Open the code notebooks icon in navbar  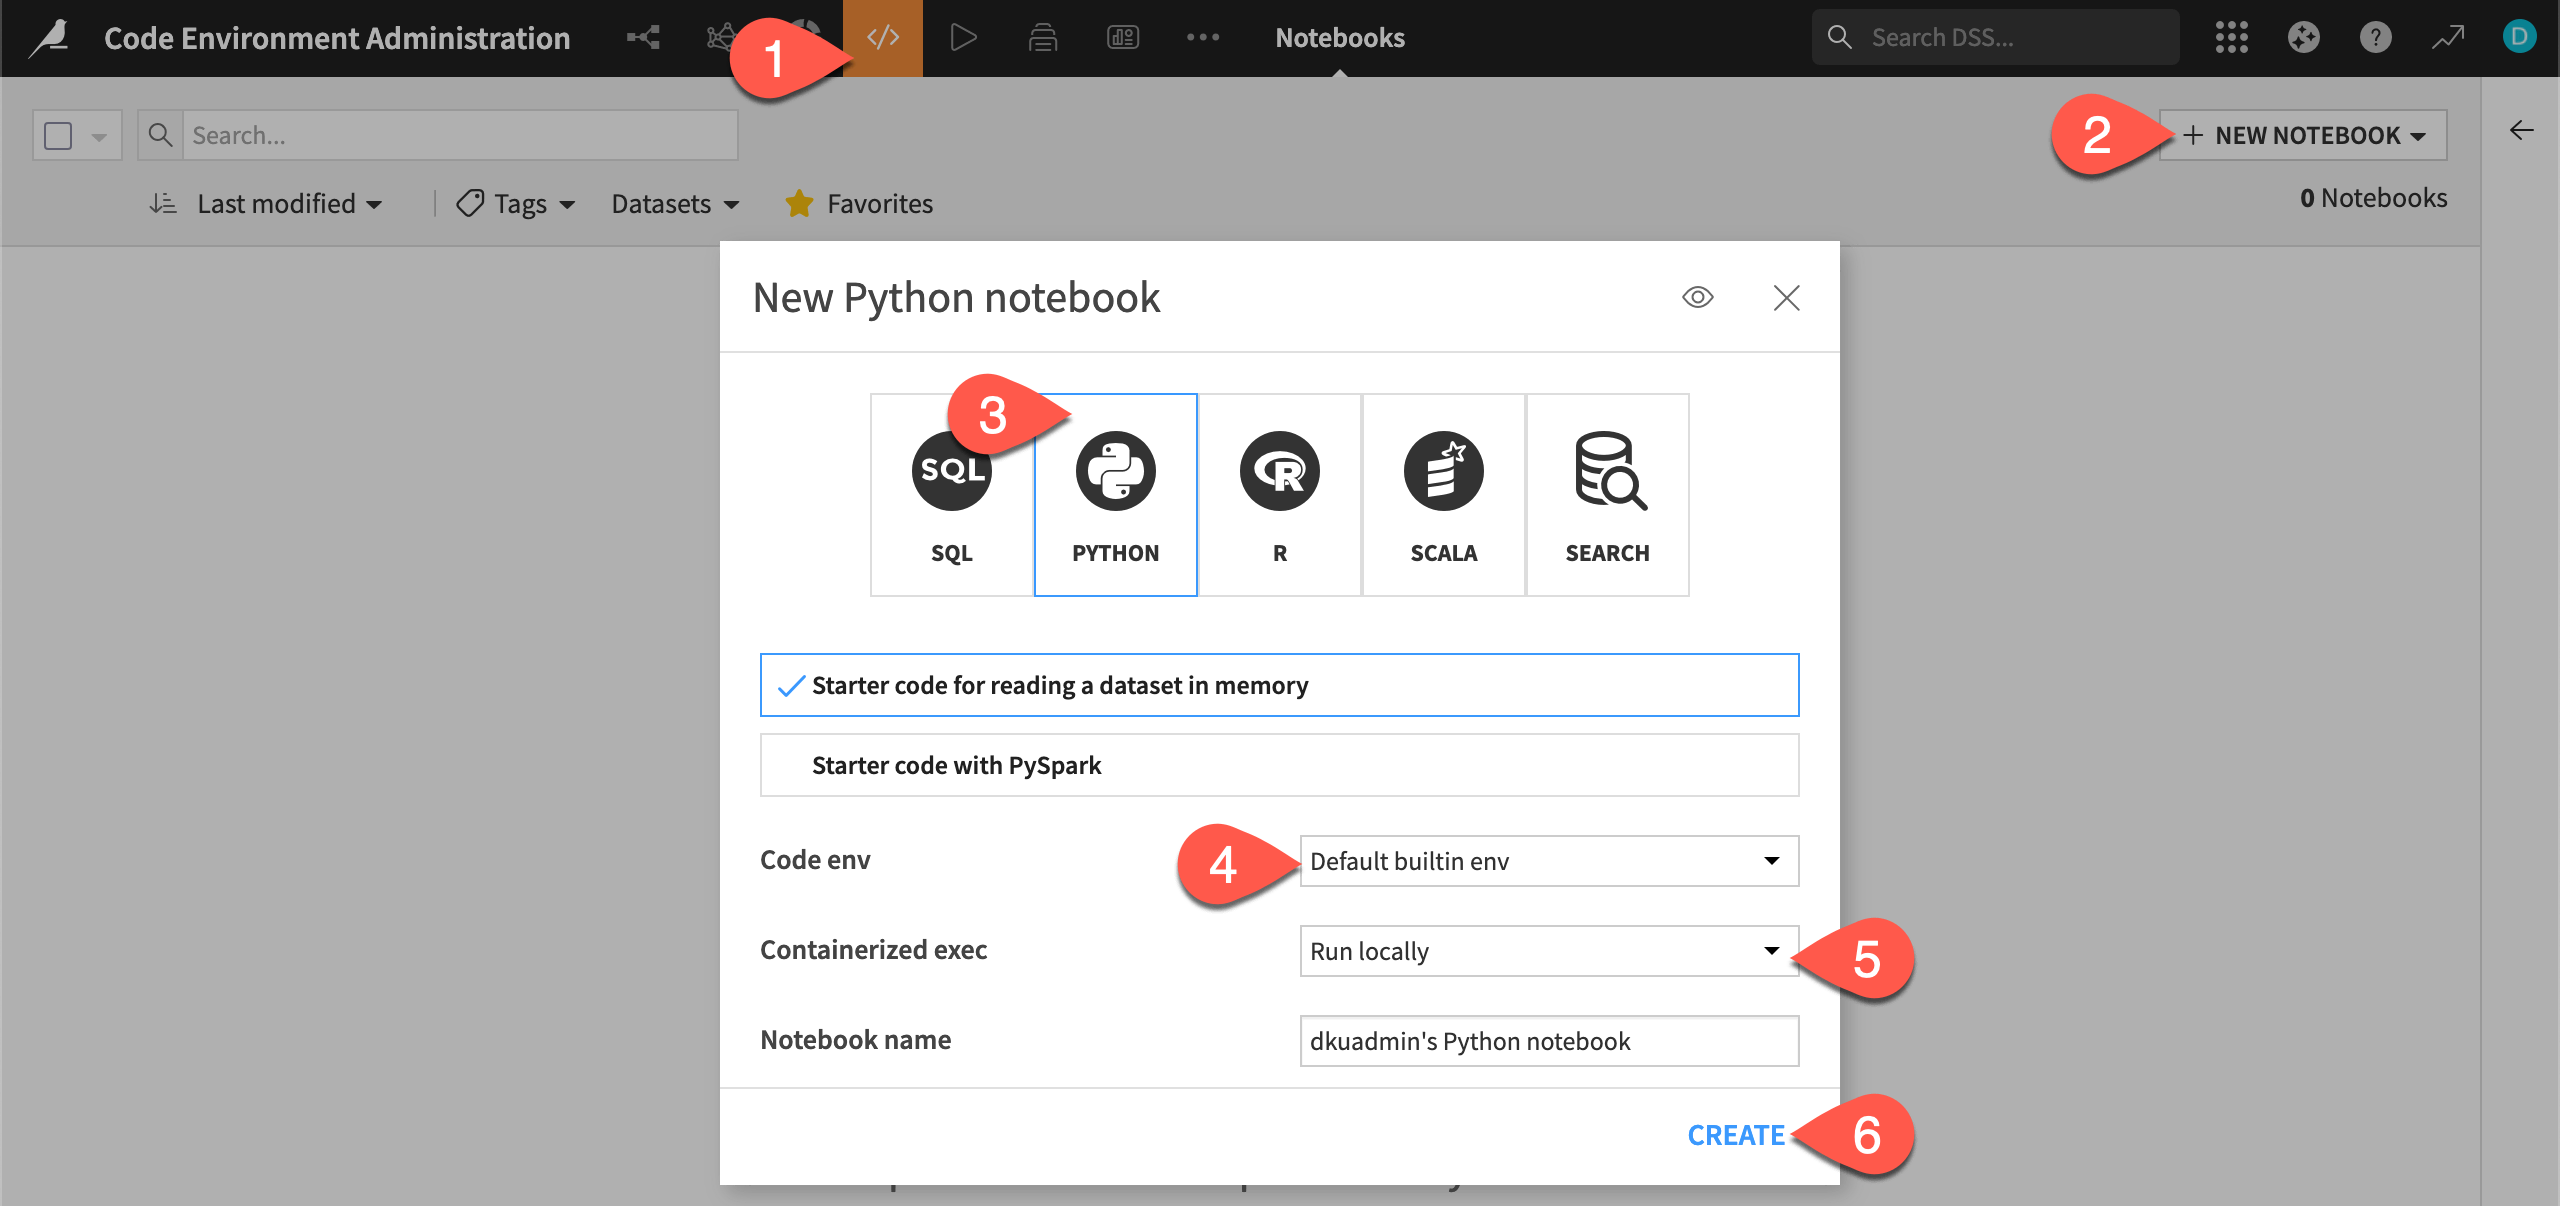click(x=883, y=38)
